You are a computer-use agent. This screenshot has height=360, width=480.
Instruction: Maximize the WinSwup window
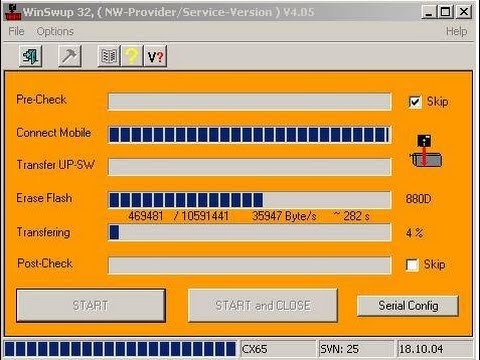click(446, 12)
